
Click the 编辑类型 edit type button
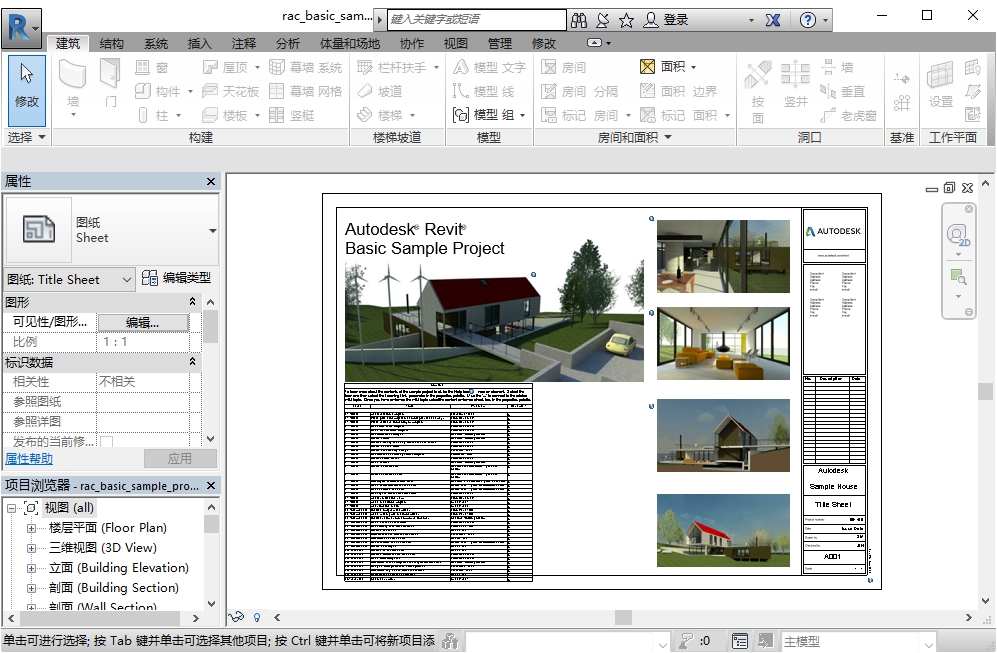pos(176,278)
